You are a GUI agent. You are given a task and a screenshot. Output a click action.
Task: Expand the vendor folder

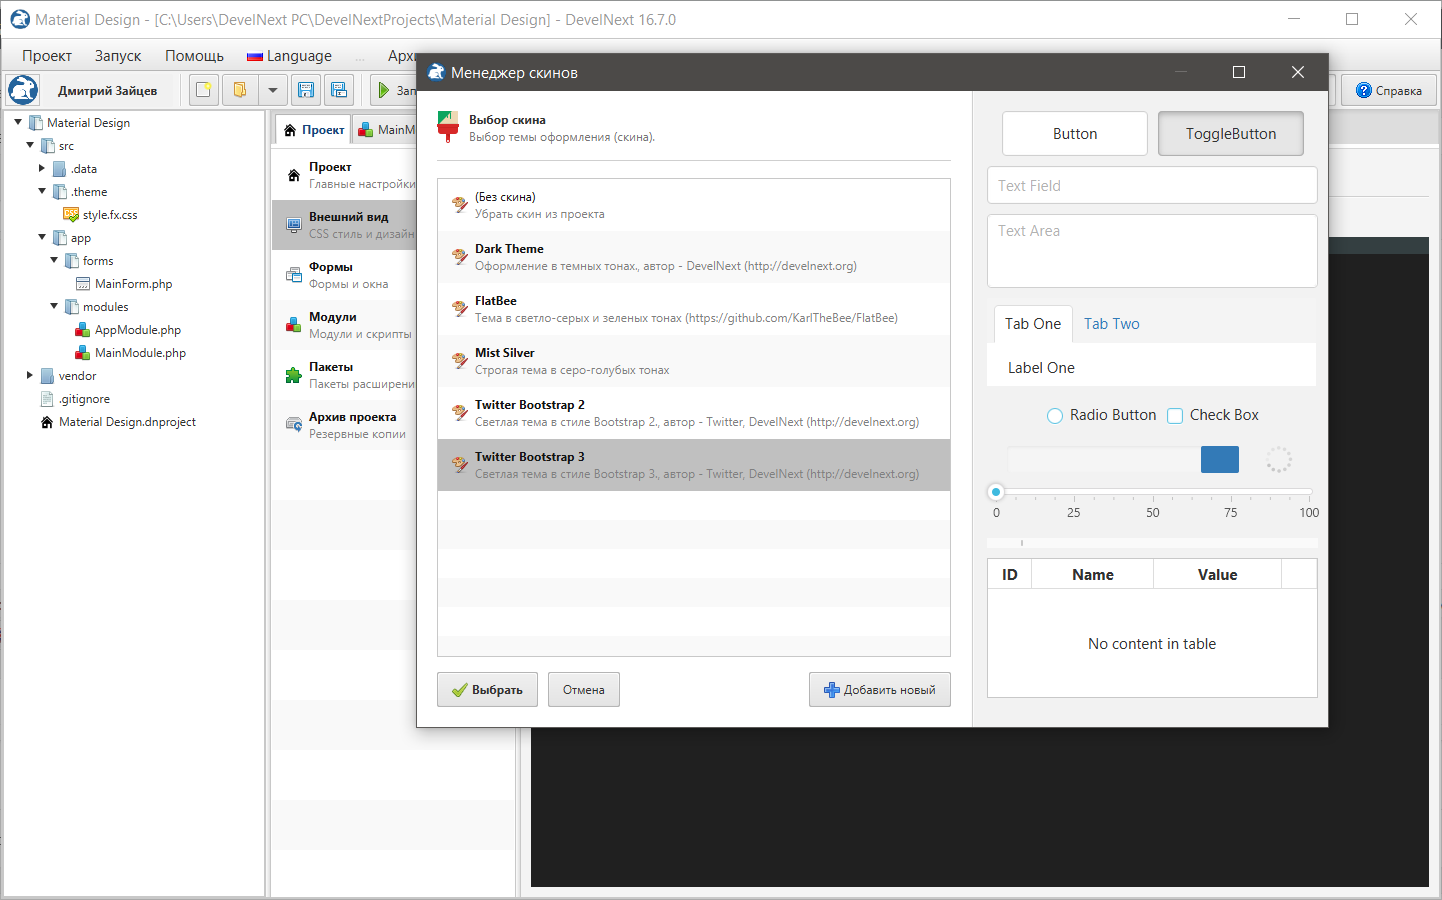point(30,376)
